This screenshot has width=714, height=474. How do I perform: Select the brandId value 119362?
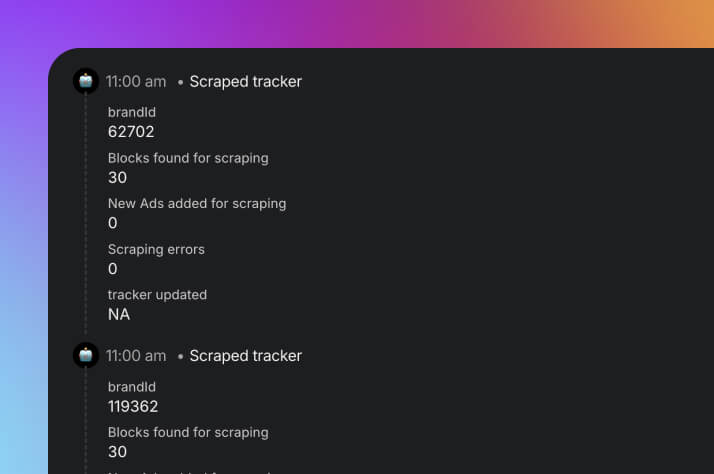[133, 407]
